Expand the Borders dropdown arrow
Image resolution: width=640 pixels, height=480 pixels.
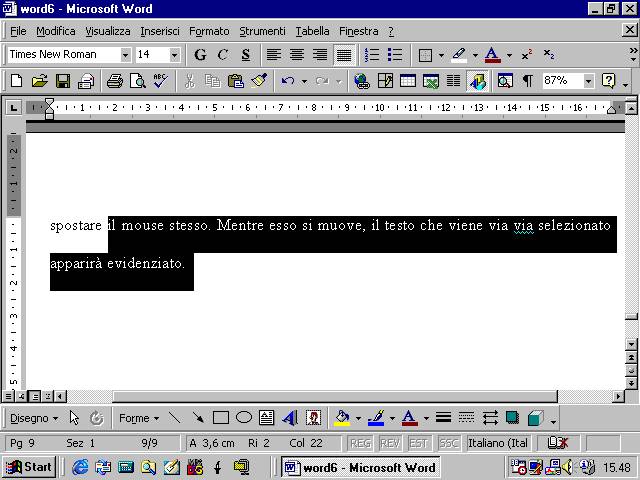[x=441, y=55]
